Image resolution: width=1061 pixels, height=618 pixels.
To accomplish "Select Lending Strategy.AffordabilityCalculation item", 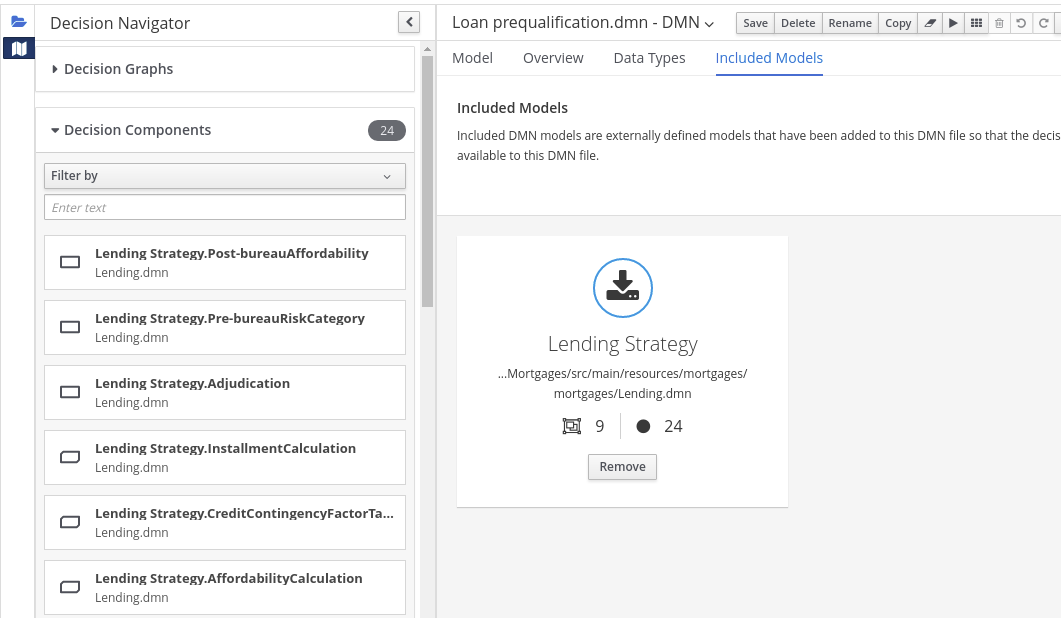I will pos(225,588).
